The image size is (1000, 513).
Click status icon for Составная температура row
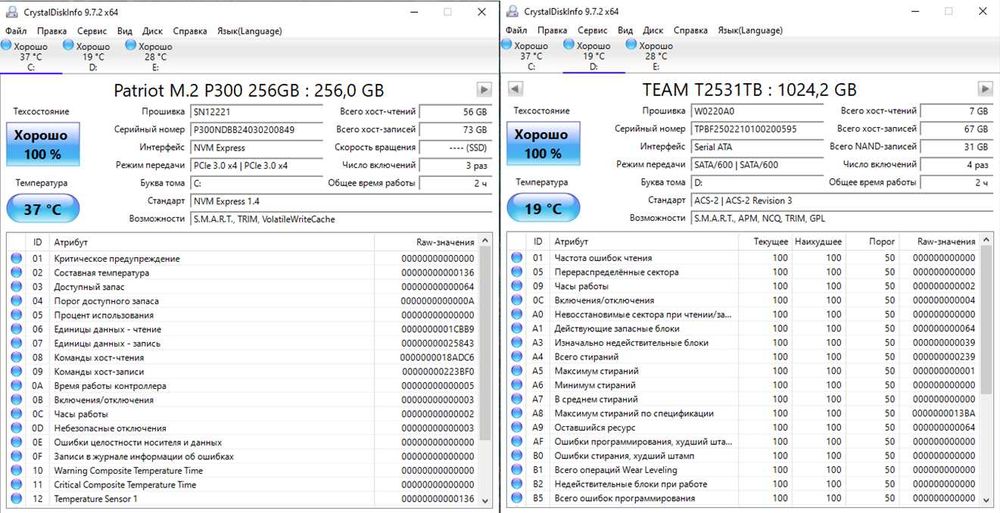pos(16,272)
